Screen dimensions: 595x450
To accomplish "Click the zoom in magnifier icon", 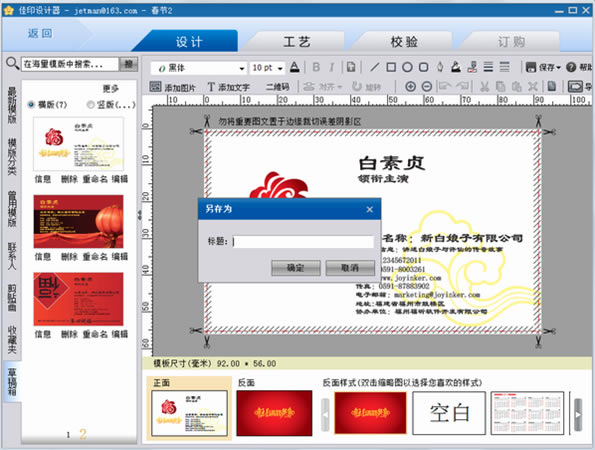I will (x=410, y=87).
